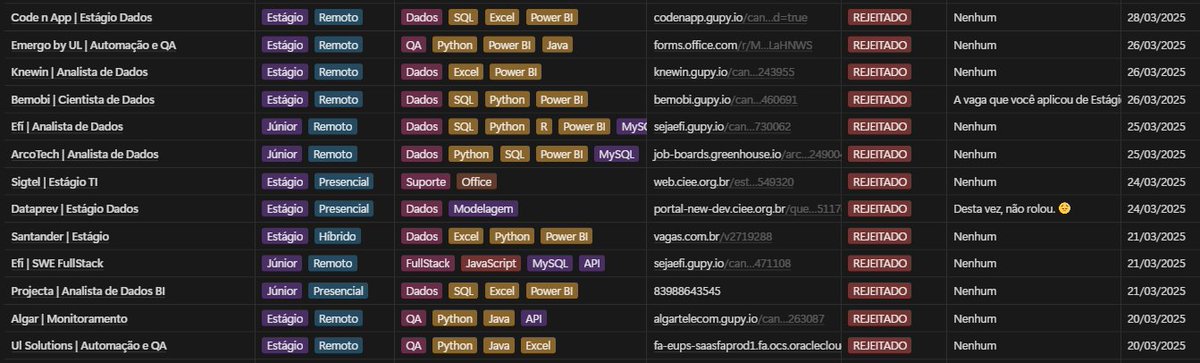Select the Nenhum cell in the Santander row

tap(975, 236)
